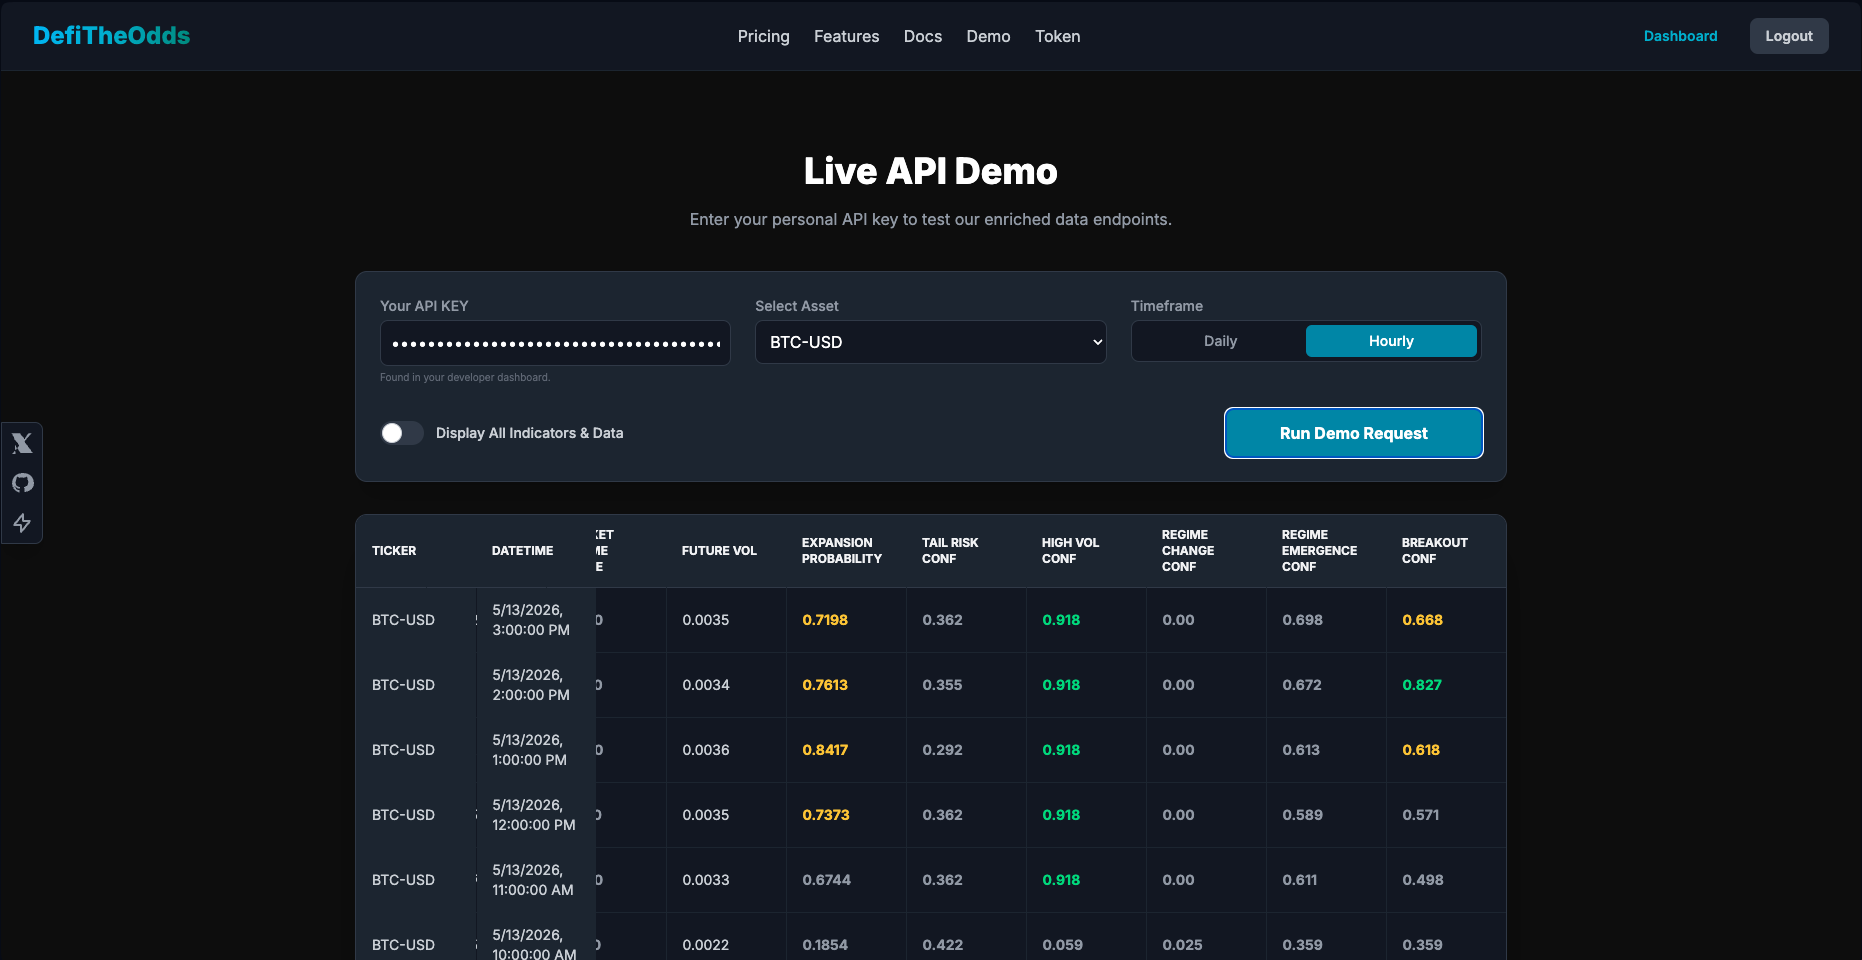Click breakout conf value 0.827

[x=1422, y=685]
